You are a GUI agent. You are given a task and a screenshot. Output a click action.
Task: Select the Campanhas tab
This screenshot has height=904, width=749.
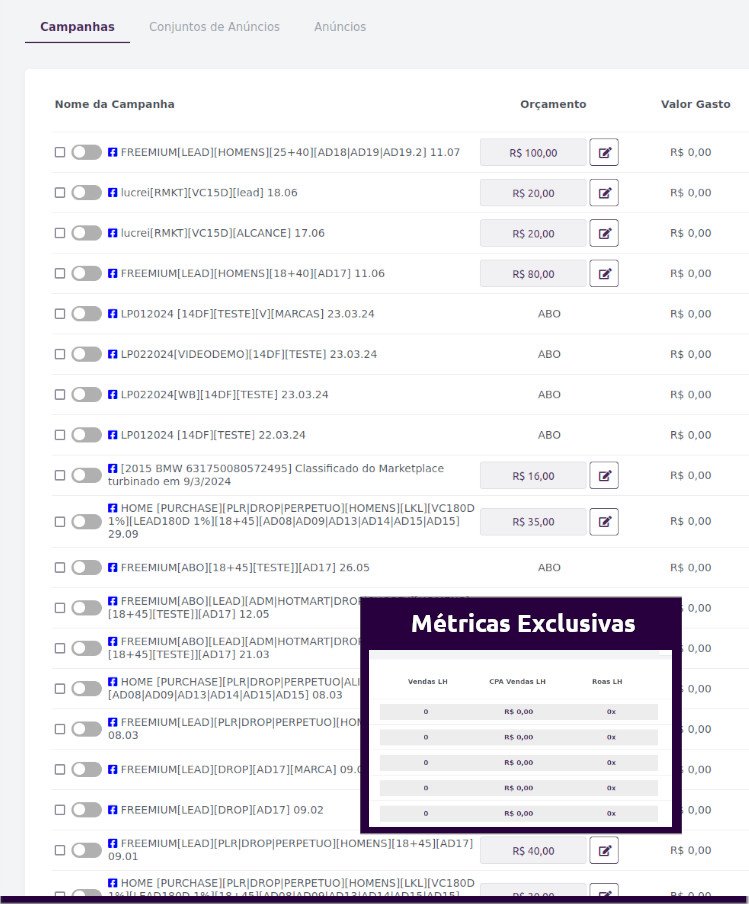[77, 27]
